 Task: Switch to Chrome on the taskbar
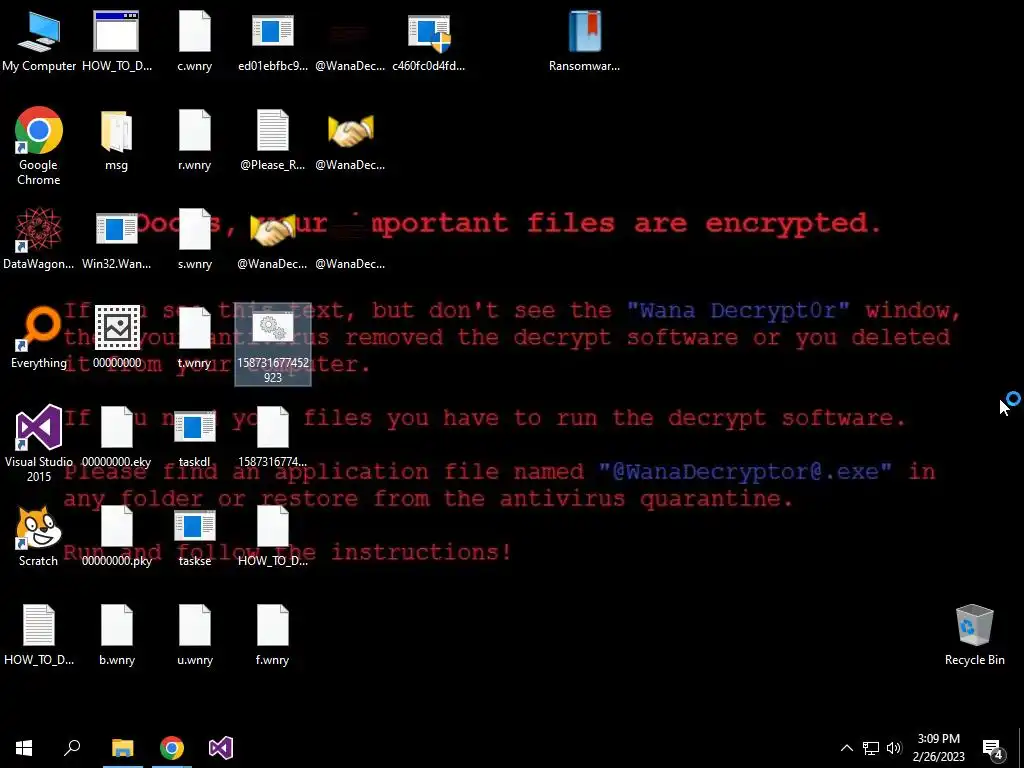coord(172,748)
